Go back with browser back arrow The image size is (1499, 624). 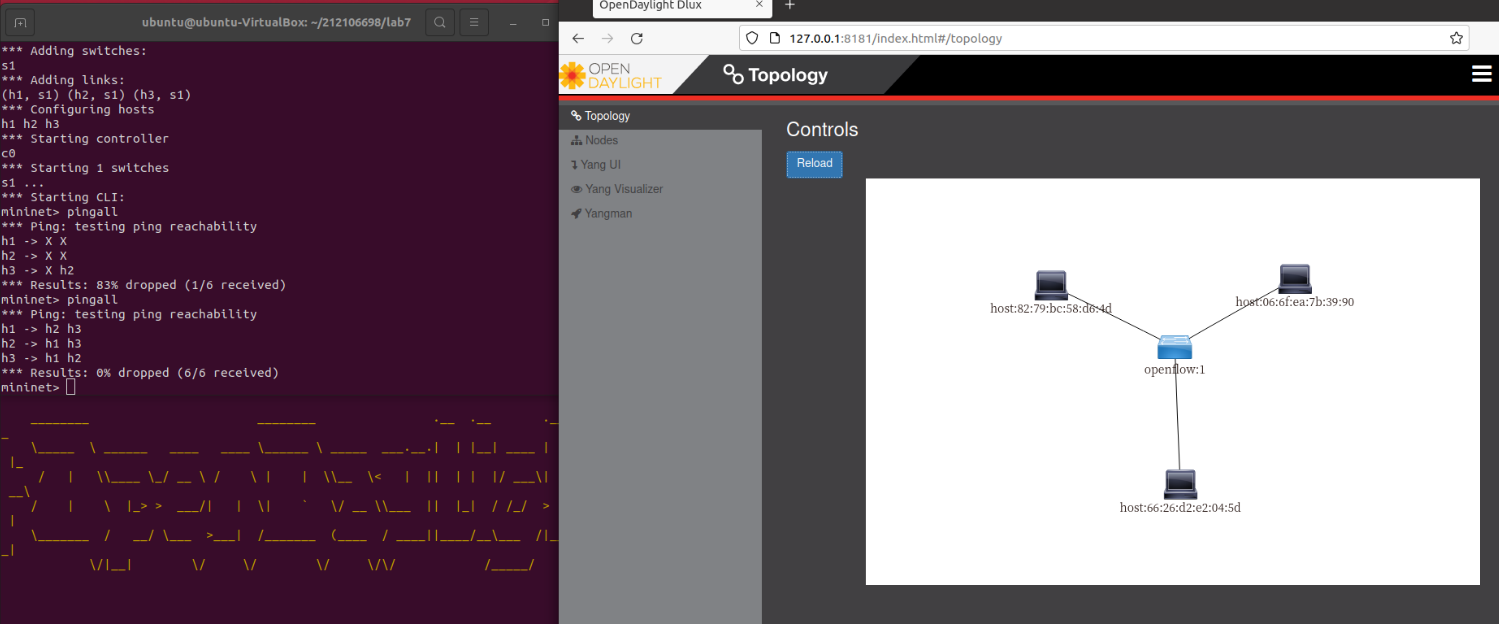578,38
